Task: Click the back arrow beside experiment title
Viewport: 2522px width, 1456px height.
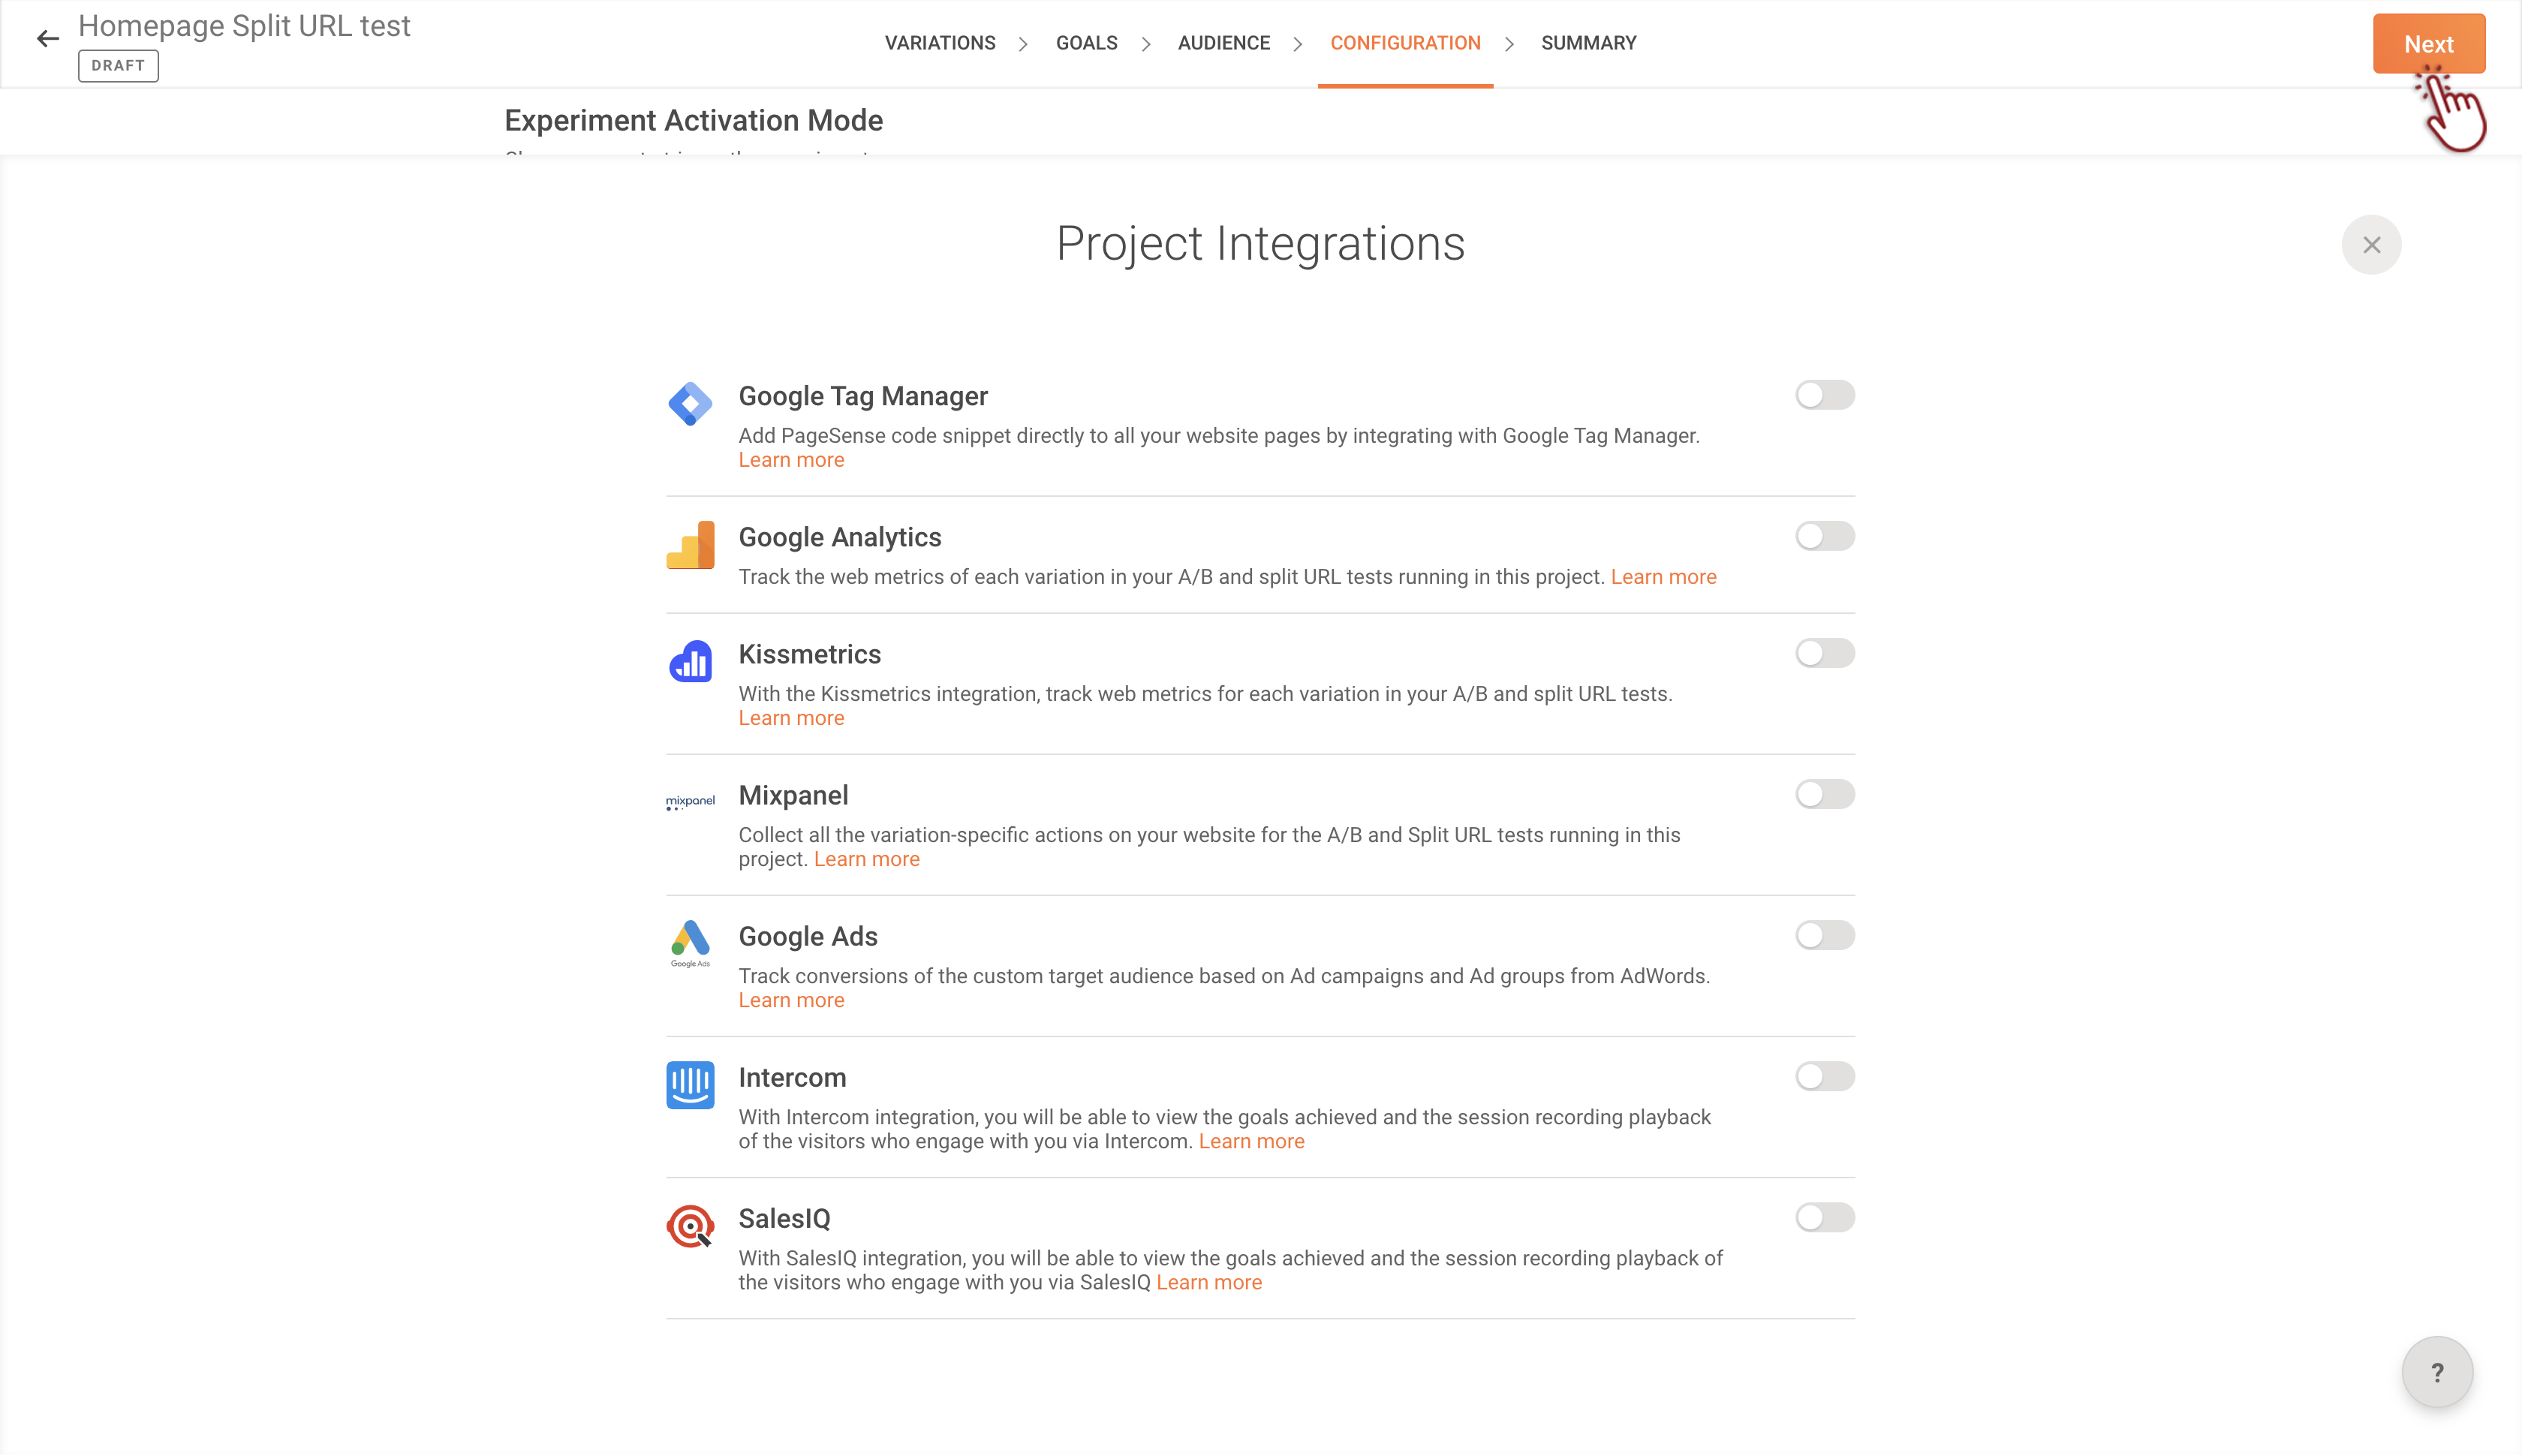Action: tap(48, 39)
